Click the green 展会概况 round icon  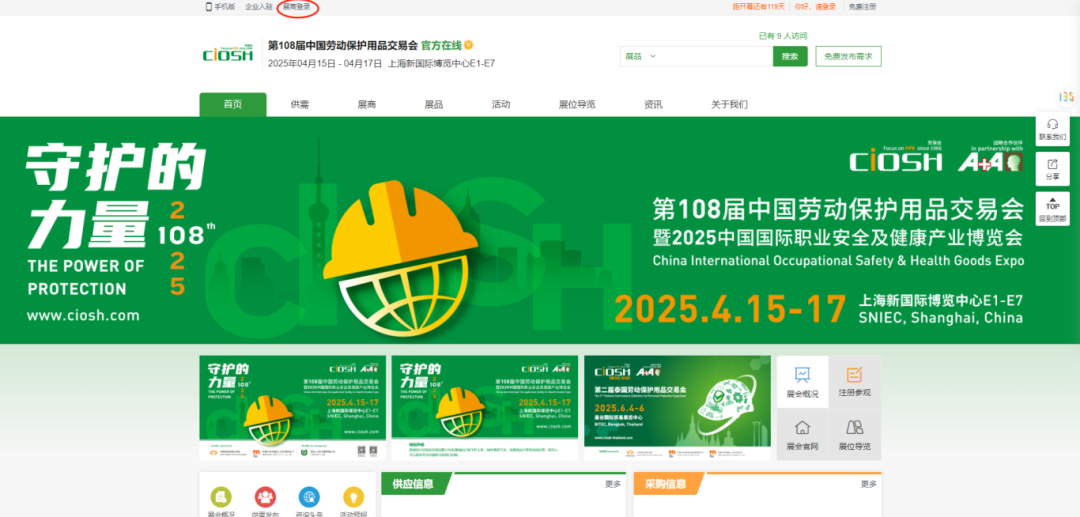[x=221, y=497]
